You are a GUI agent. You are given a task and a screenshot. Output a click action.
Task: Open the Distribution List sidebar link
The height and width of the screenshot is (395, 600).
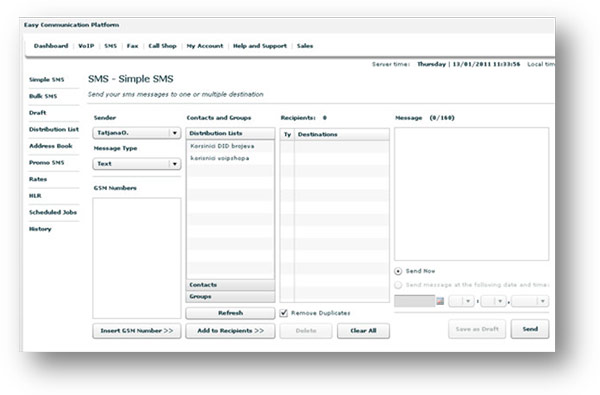tap(54, 129)
